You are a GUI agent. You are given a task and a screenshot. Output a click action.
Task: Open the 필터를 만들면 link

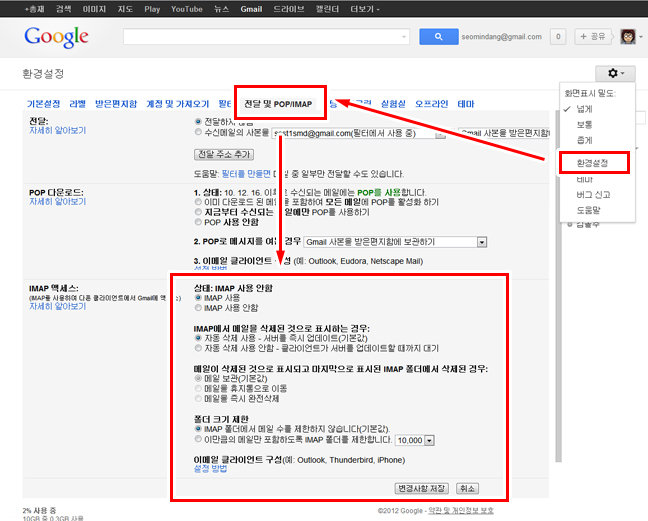pos(246,174)
